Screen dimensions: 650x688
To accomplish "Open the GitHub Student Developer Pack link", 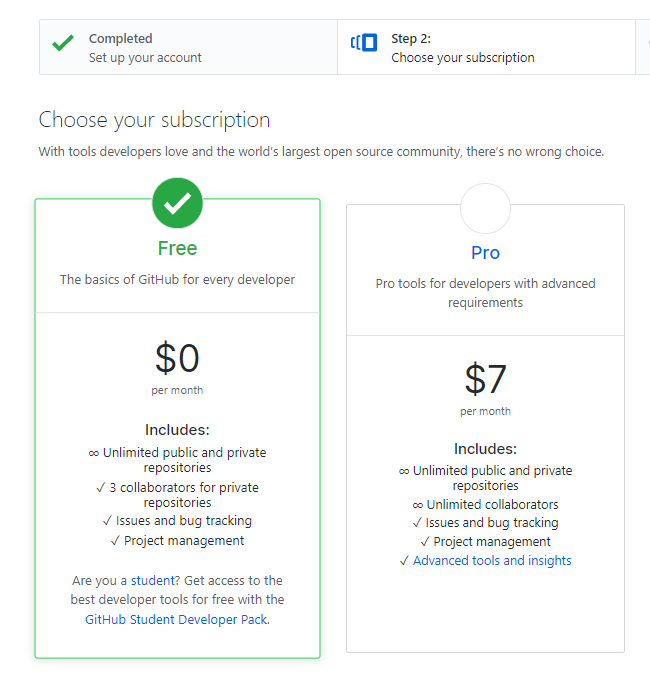I will click(x=176, y=619).
